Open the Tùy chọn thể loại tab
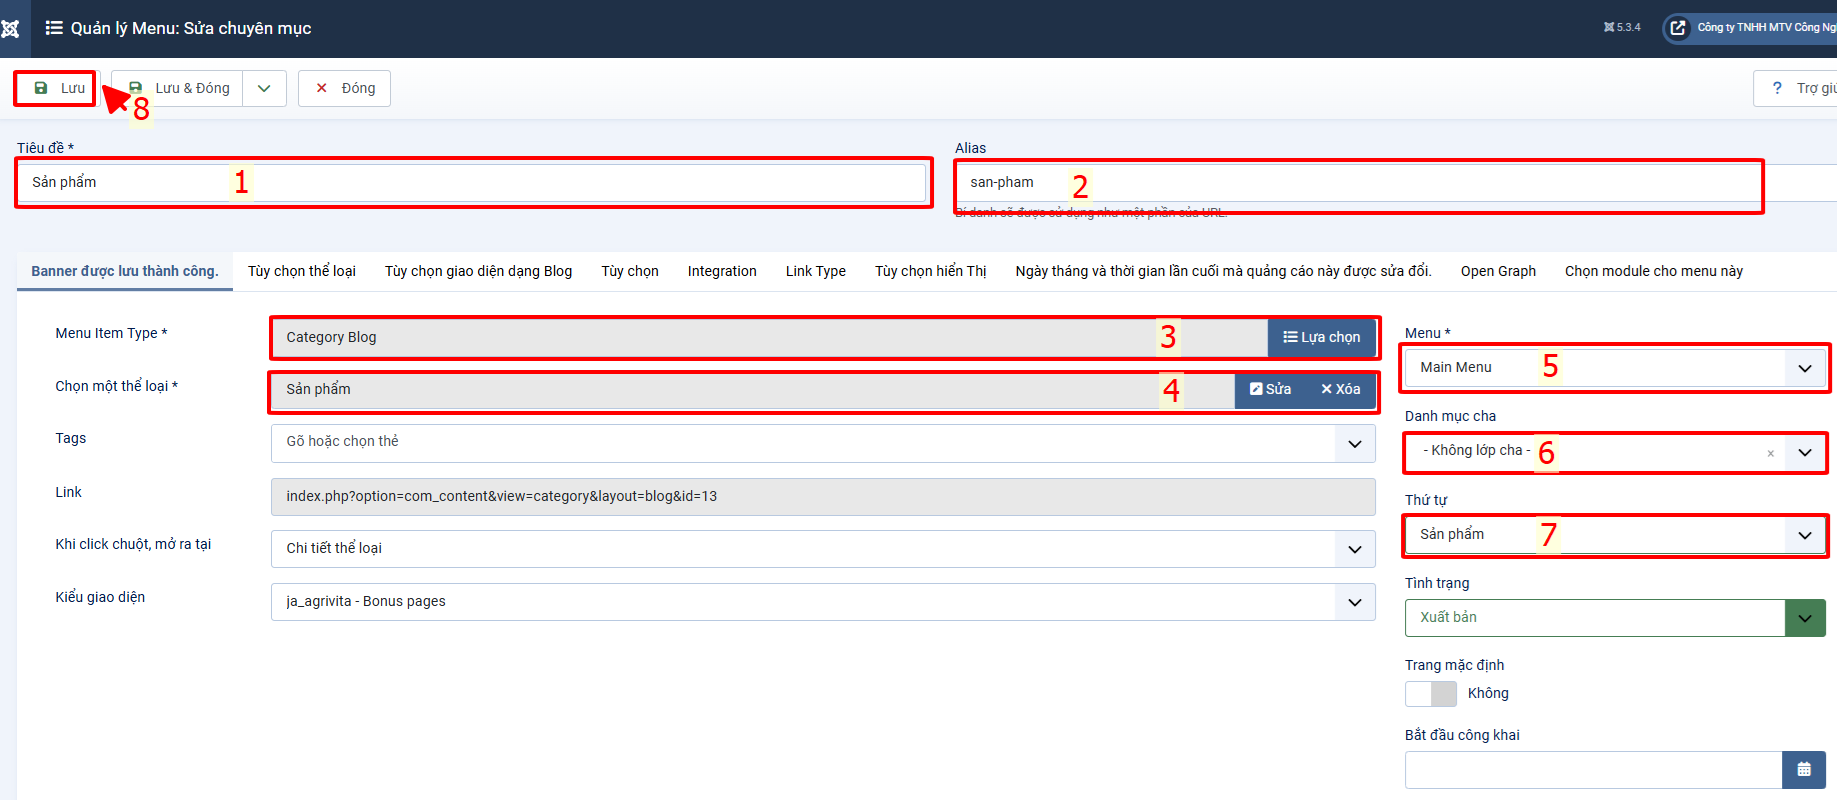This screenshot has height=800, width=1837. [x=301, y=271]
